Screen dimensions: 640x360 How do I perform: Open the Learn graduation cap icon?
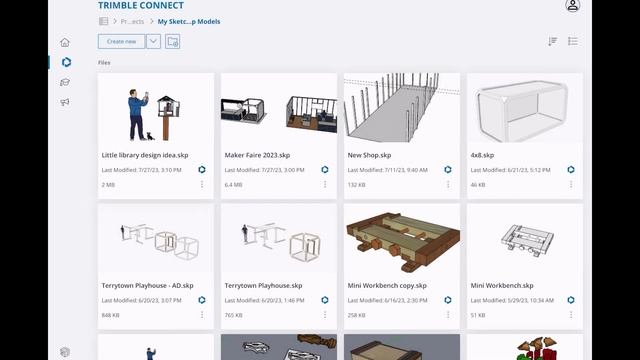click(x=65, y=82)
